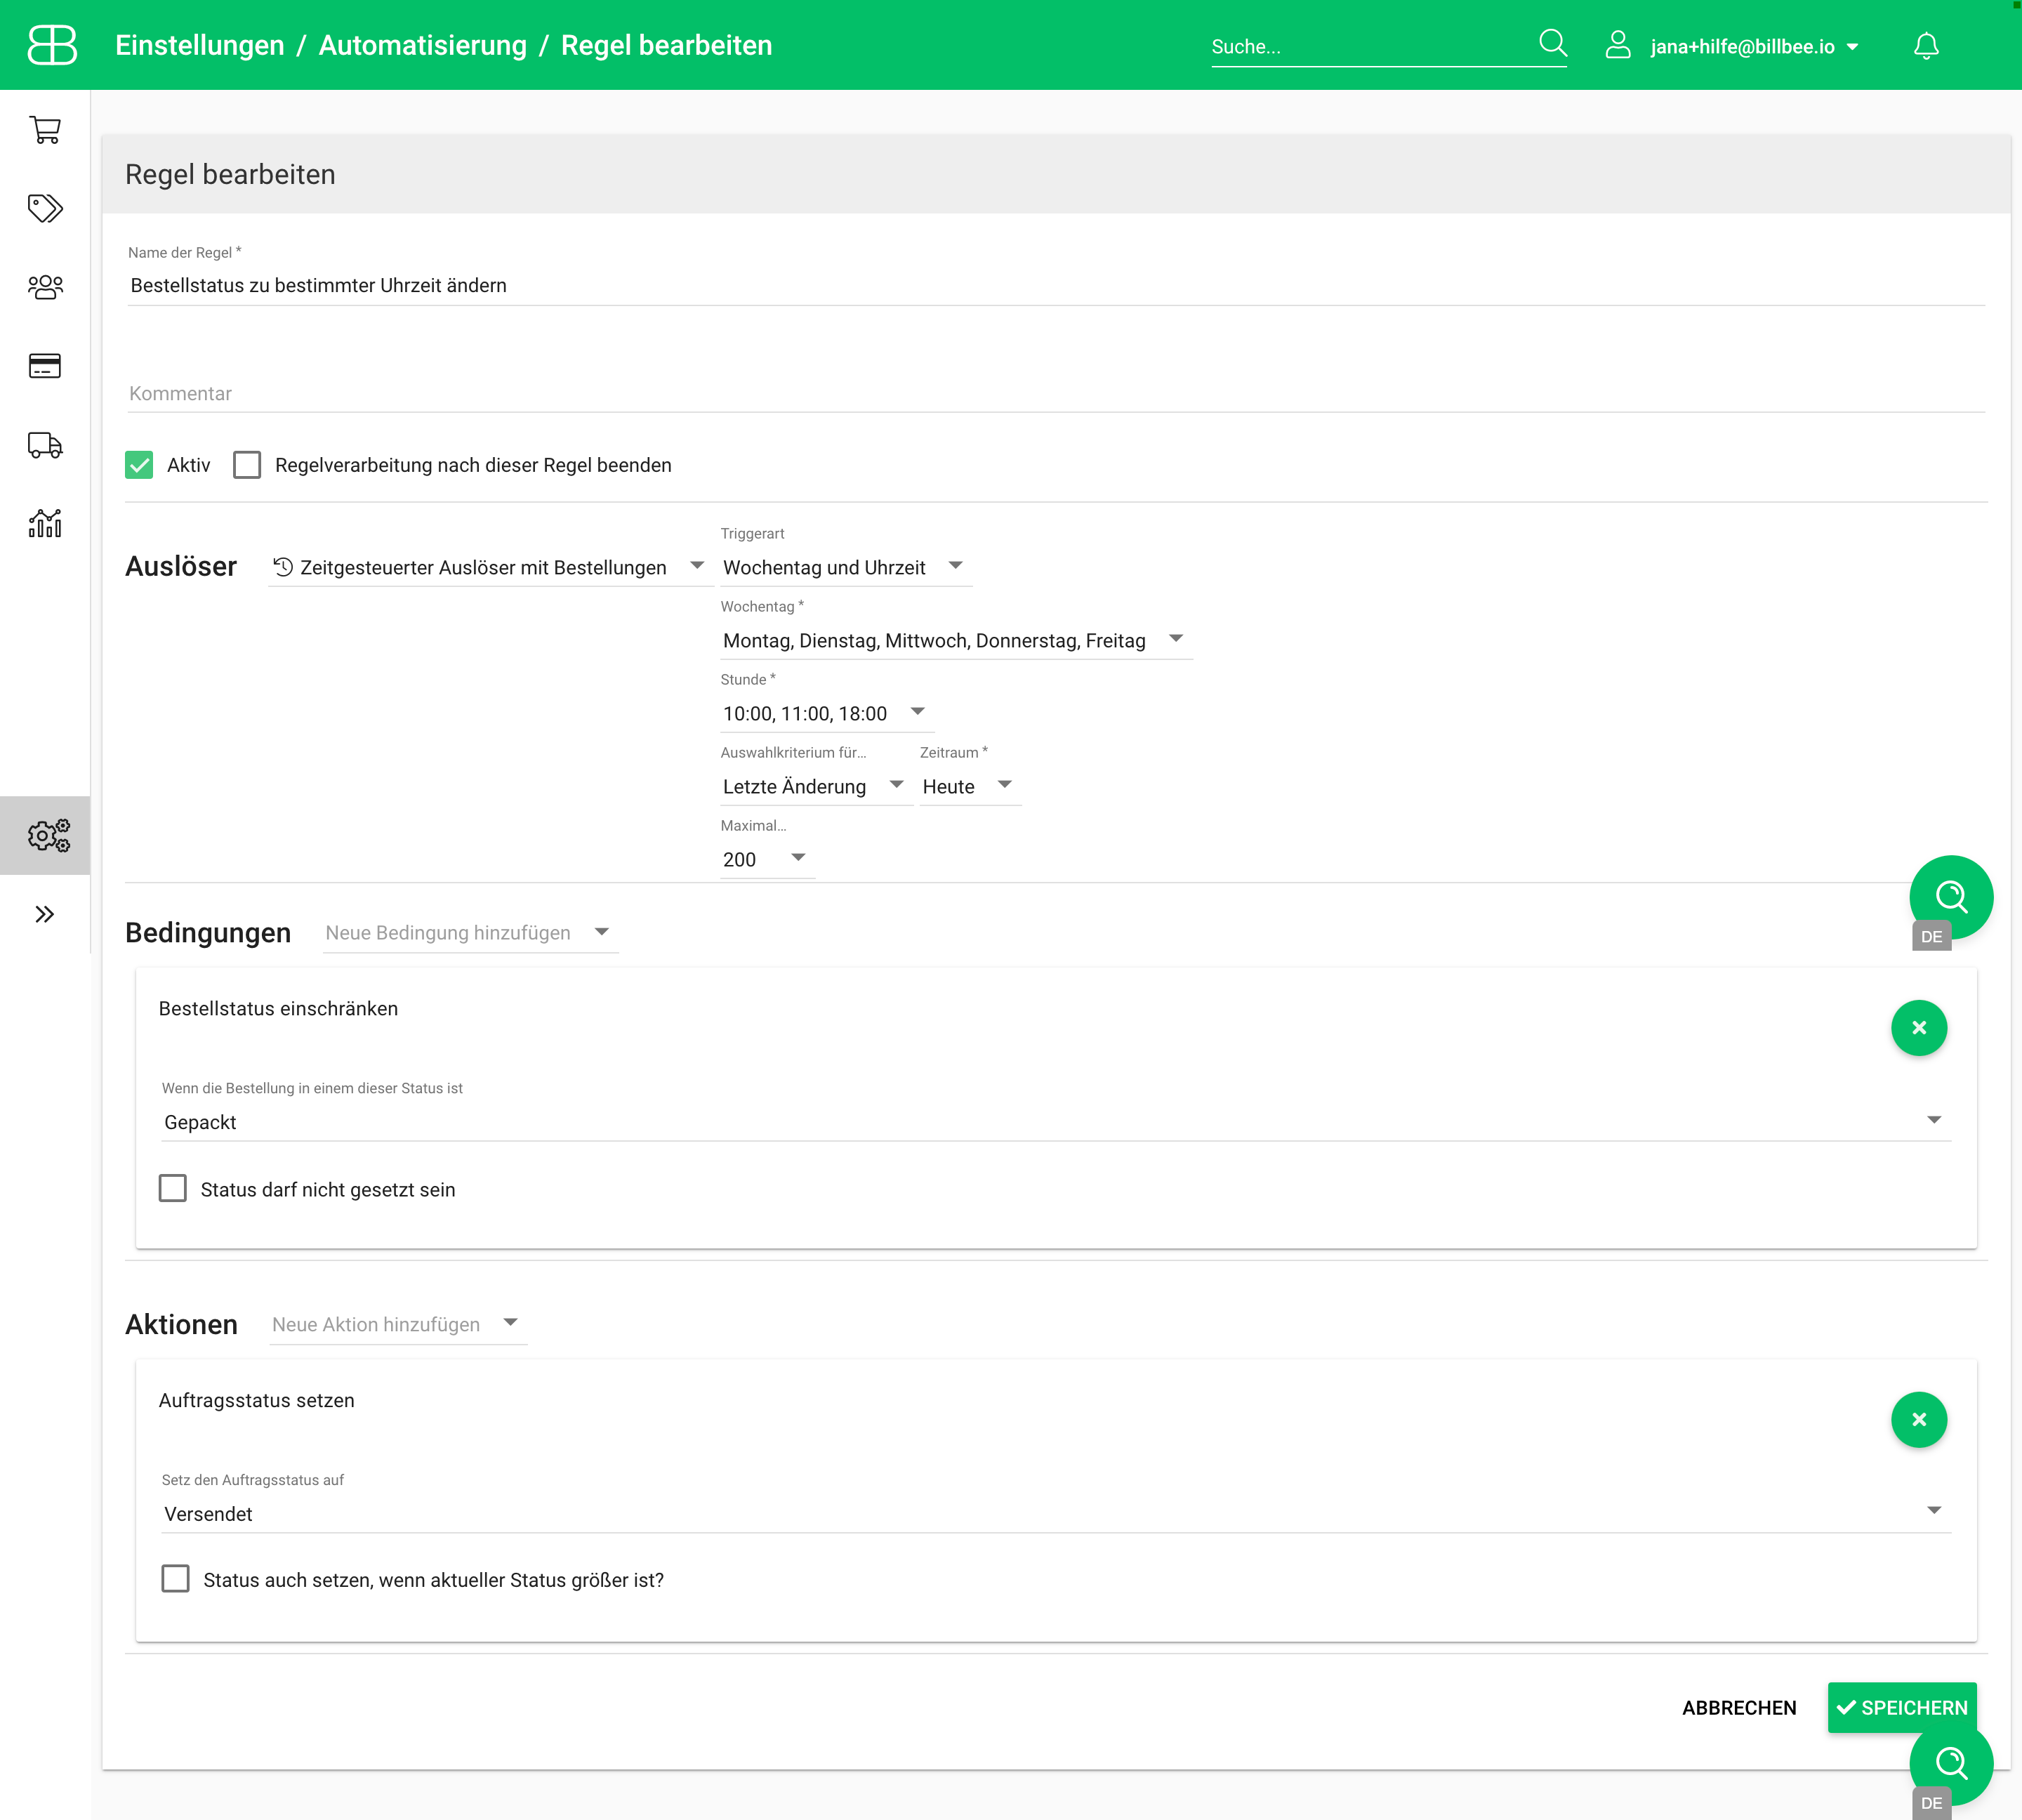Enable Regelverarbeitung nach dieser Regel beenden
The width and height of the screenshot is (2022, 1820).
coord(247,465)
